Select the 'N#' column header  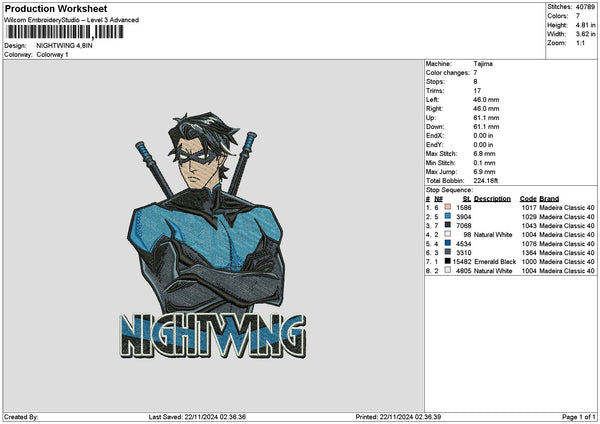tap(439, 199)
